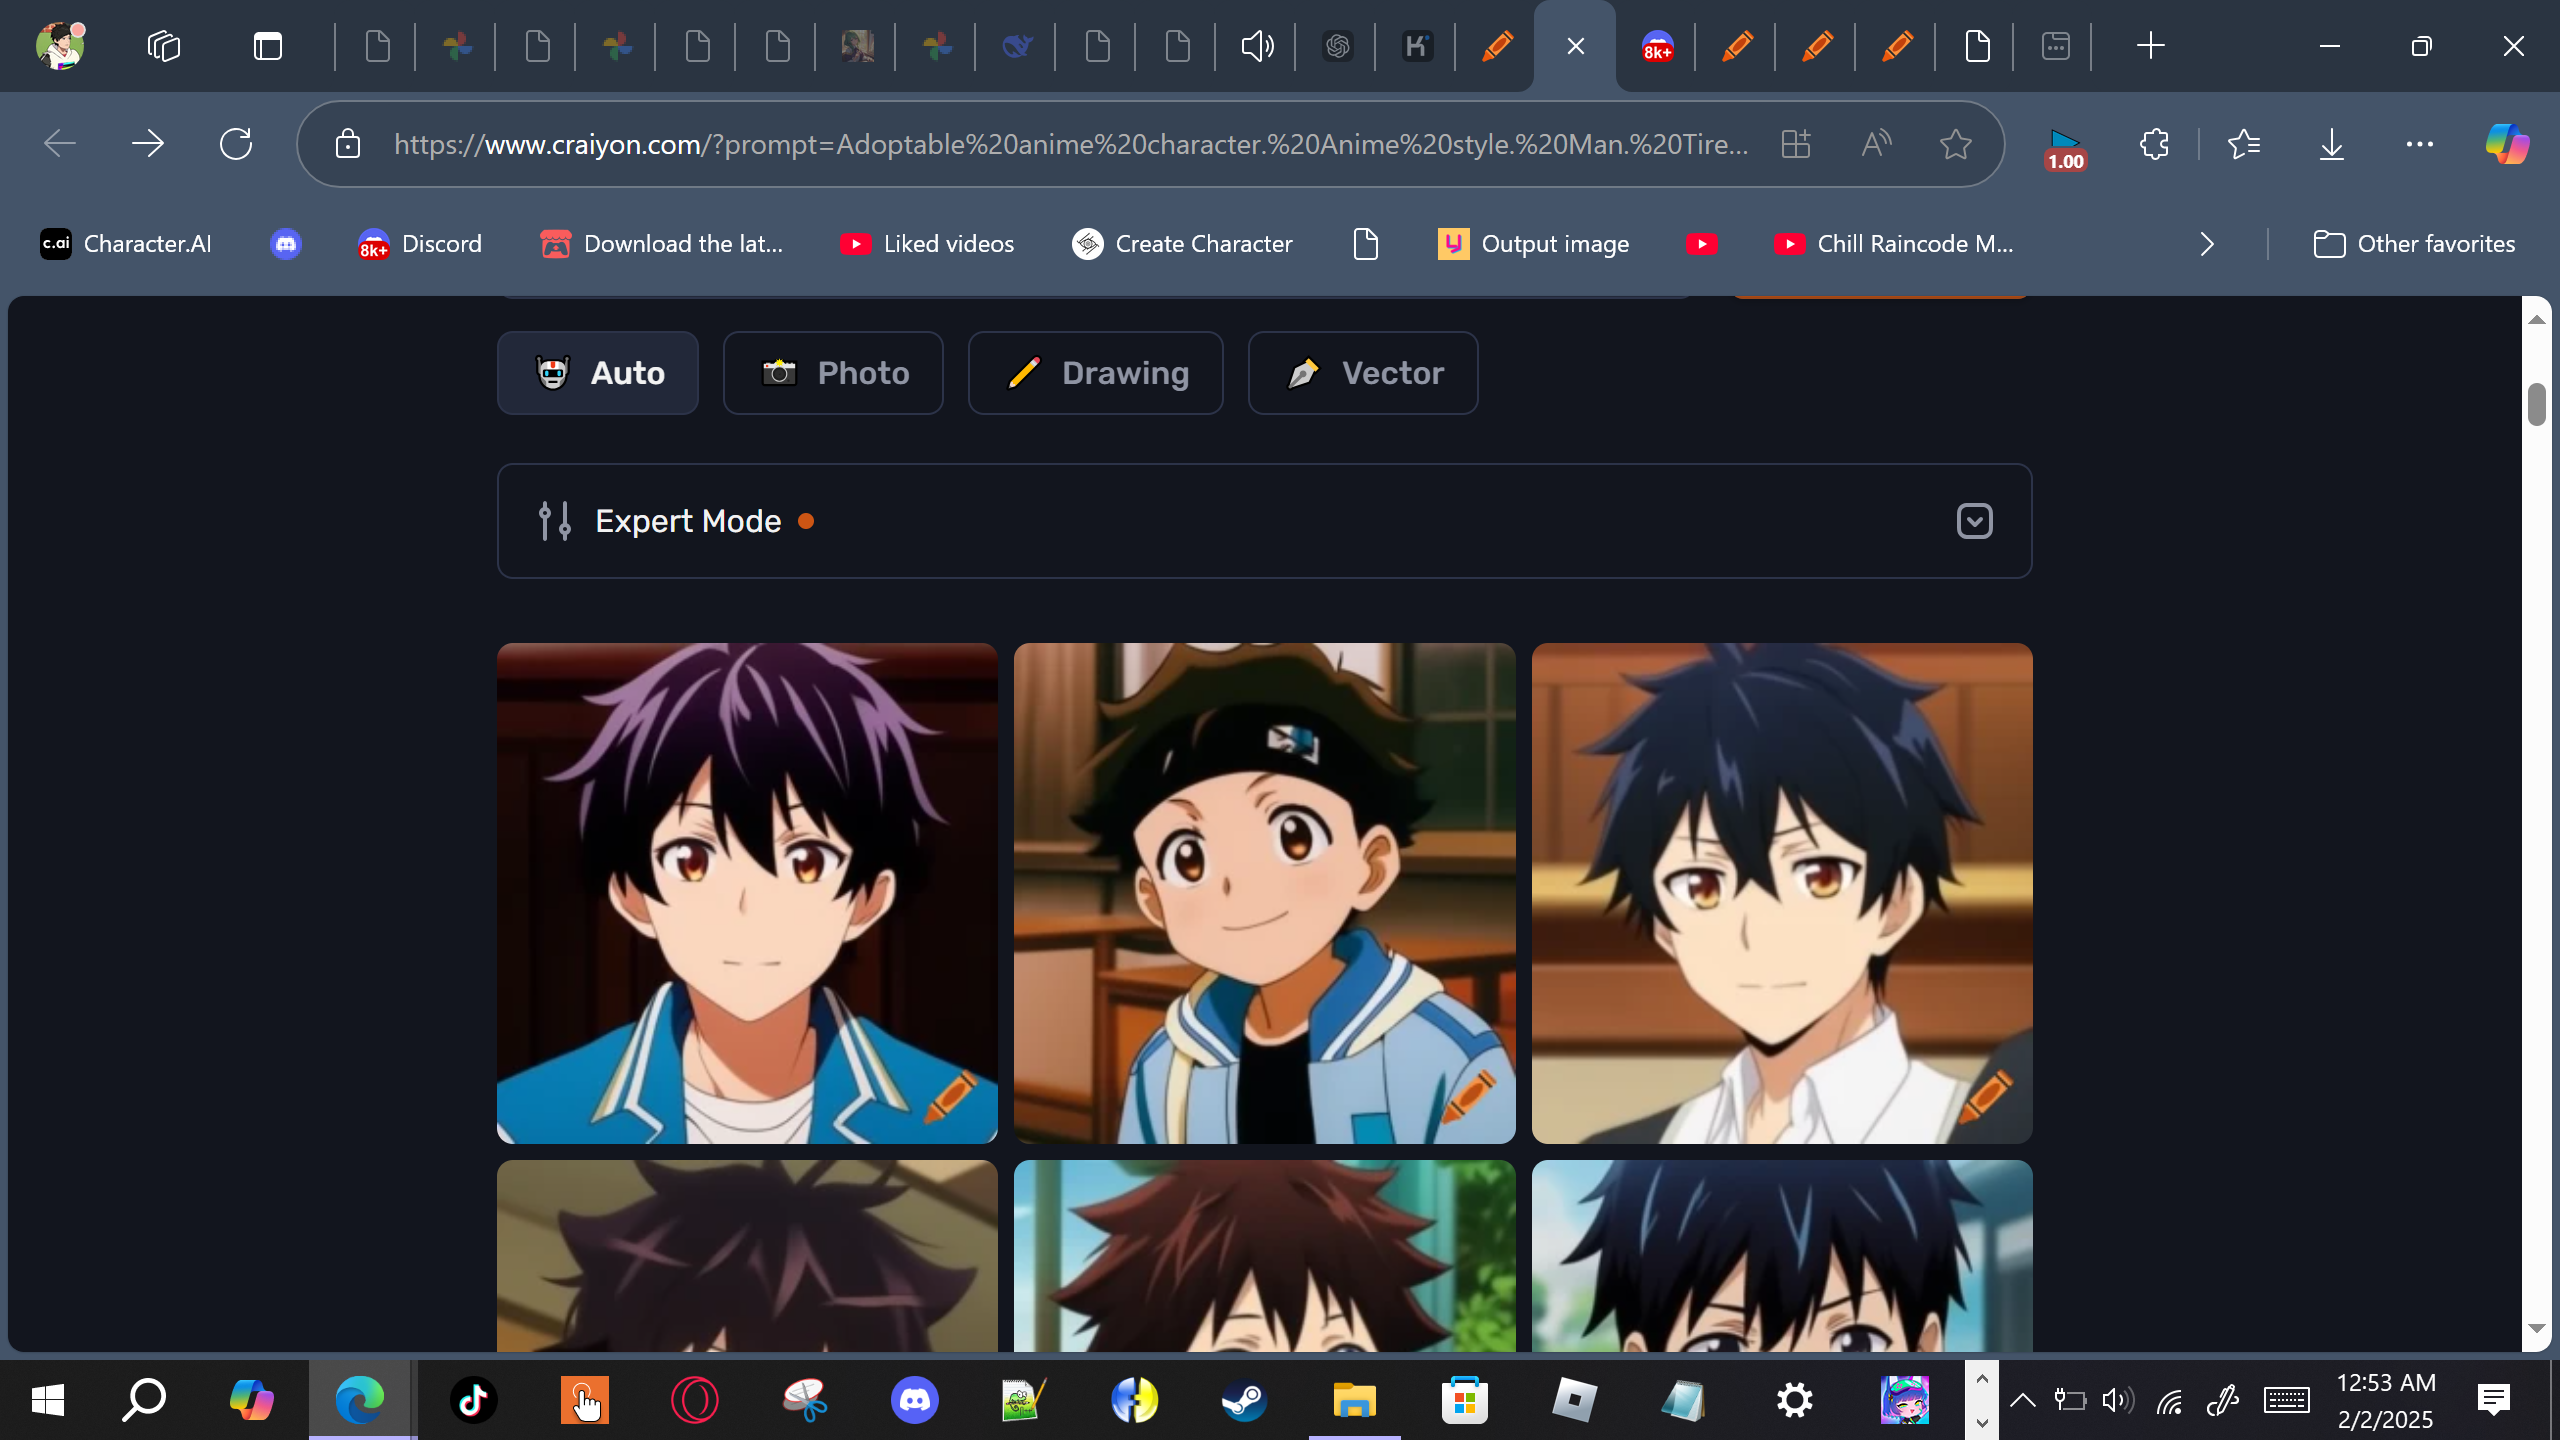
Task: Select the Drawing style option
Action: coord(1095,373)
